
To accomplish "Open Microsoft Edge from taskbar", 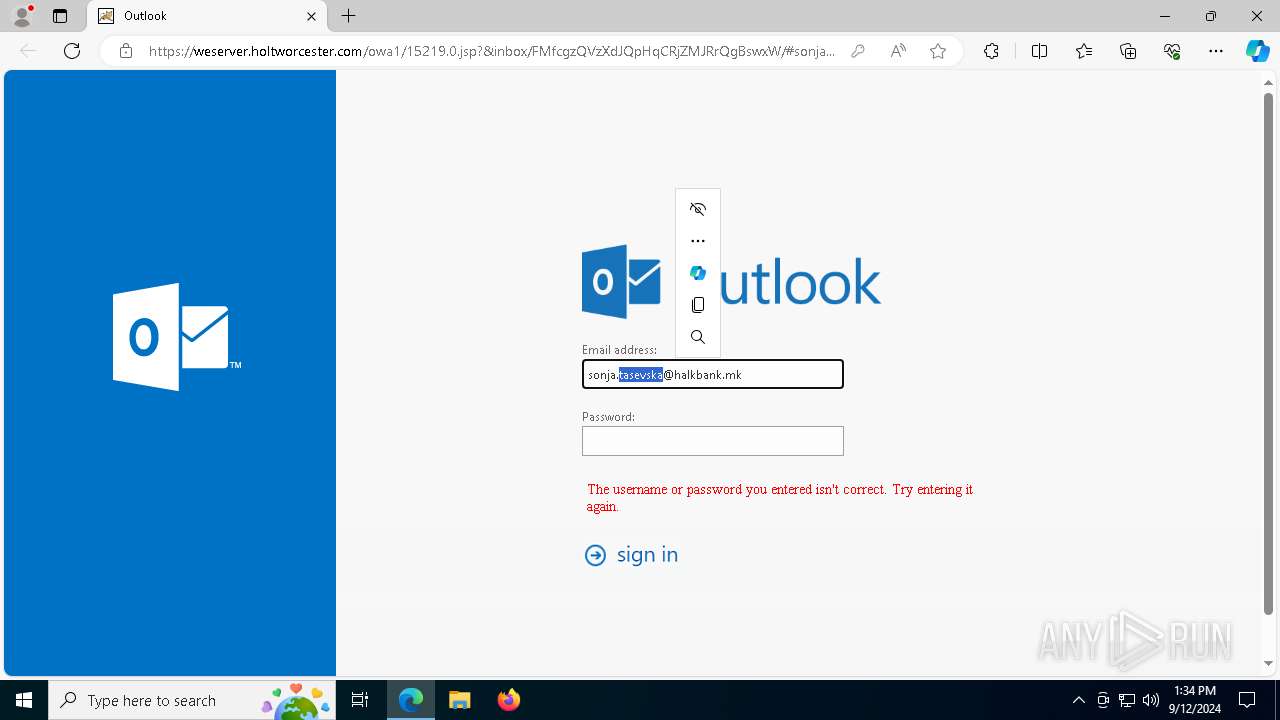I will (411, 700).
